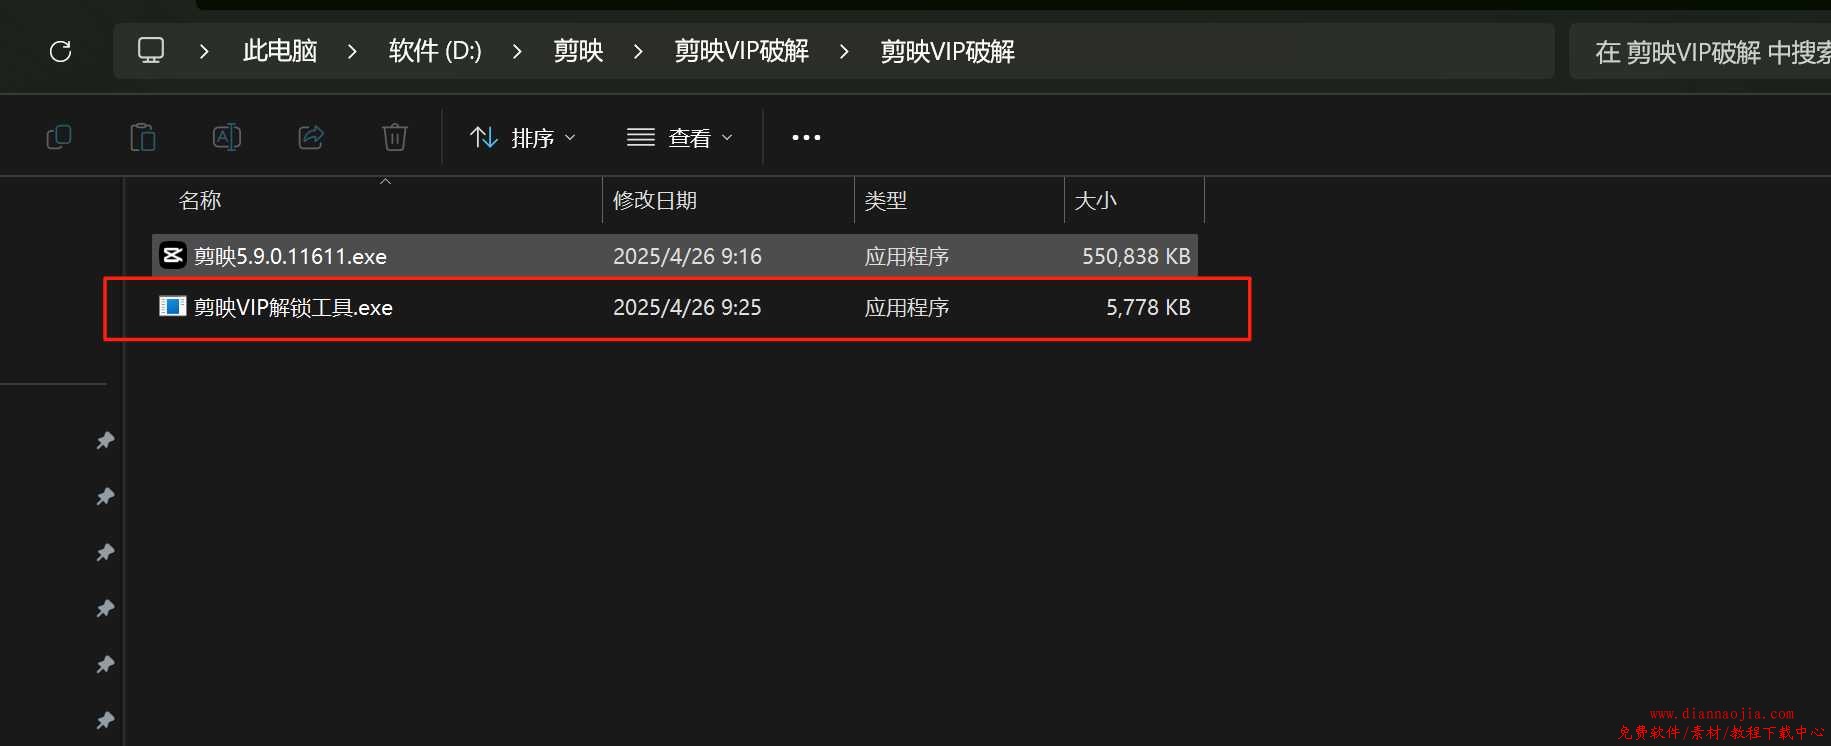Image resolution: width=1831 pixels, height=746 pixels.
Task: Sort by 大小 column header
Action: coord(1095,200)
